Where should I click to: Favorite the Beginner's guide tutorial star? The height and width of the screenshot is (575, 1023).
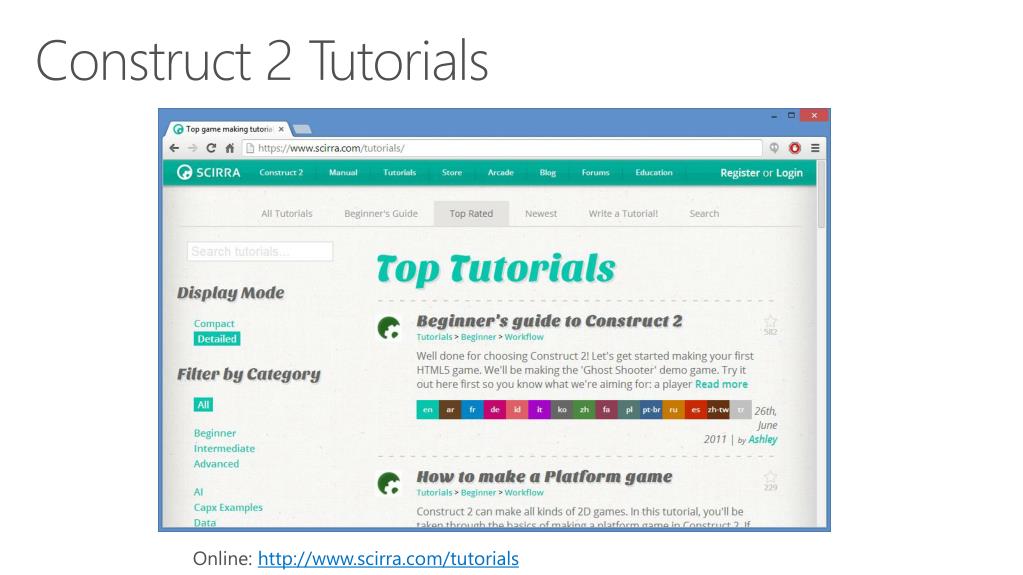[x=770, y=320]
